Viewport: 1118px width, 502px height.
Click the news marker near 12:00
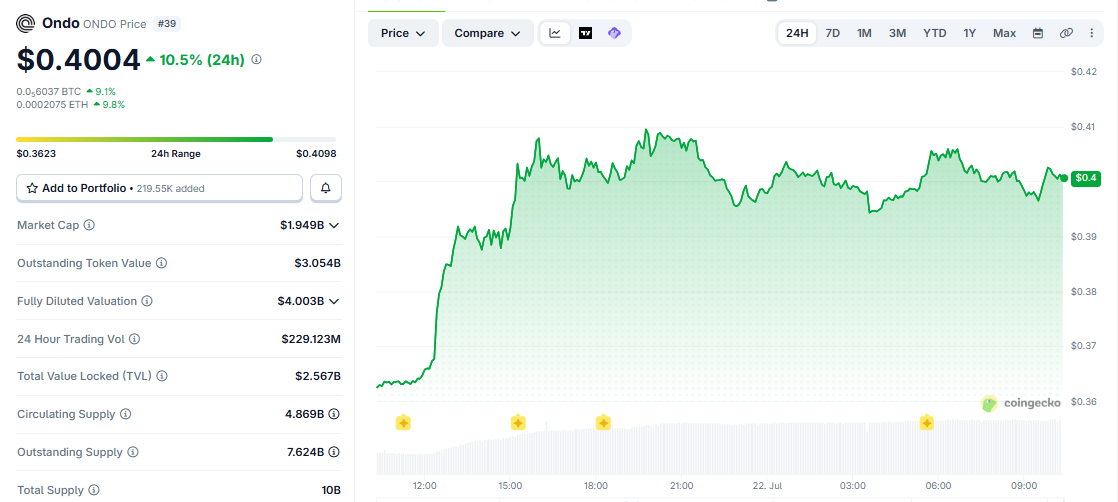click(x=403, y=423)
